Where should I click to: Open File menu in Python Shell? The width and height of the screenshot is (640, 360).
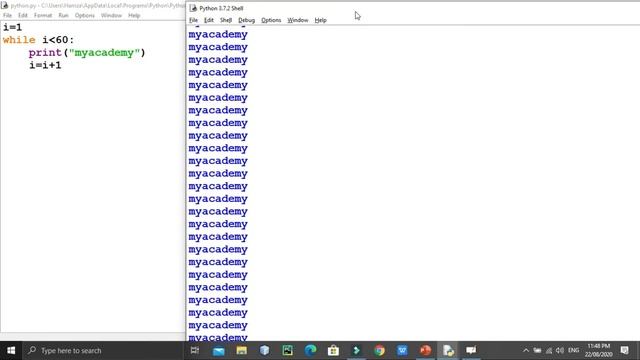(193, 20)
